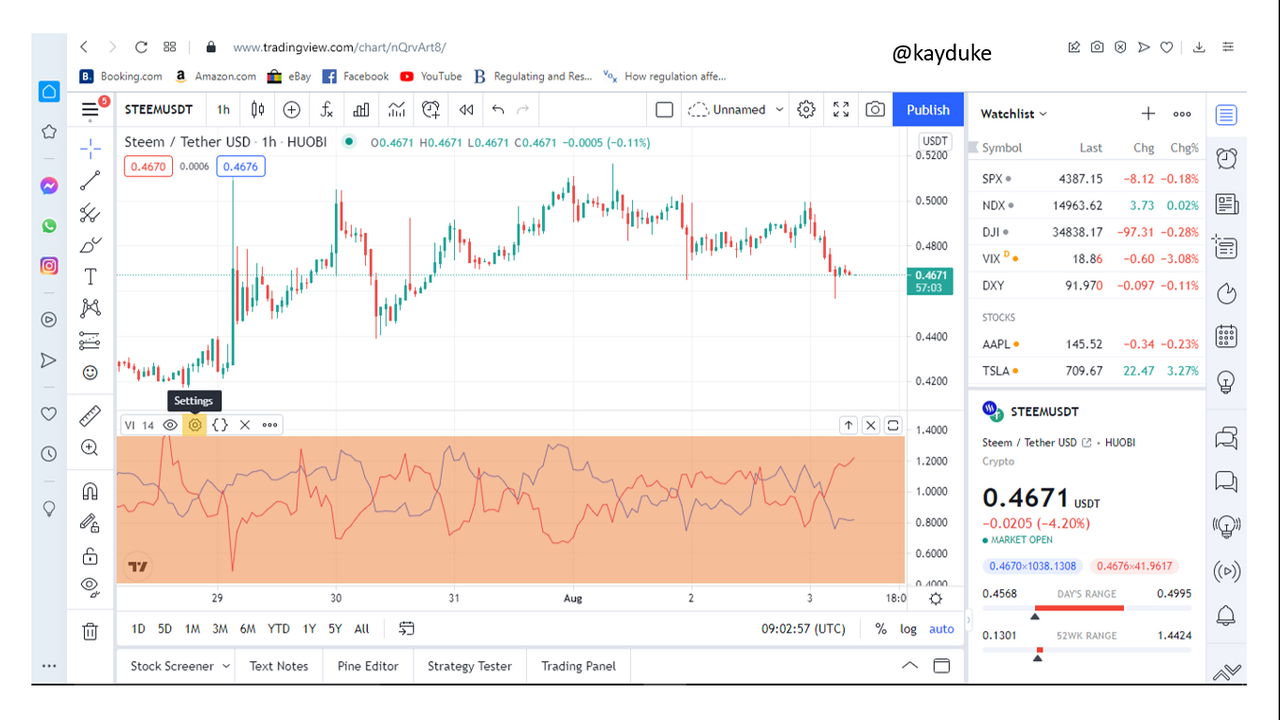Image resolution: width=1280 pixels, height=720 pixels.
Task: Open the Pine Editor tab
Action: tap(368, 666)
